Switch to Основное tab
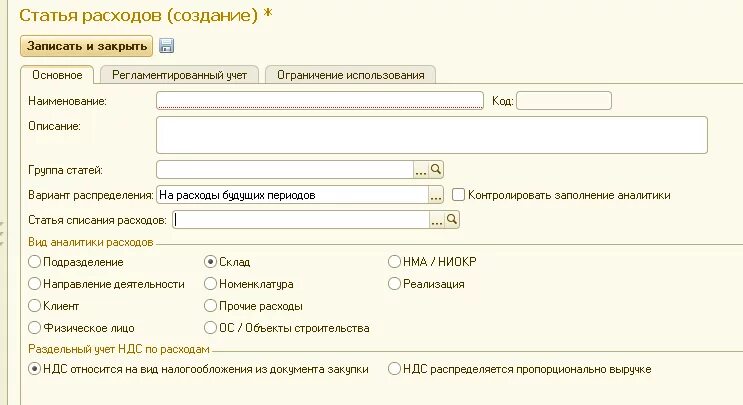This screenshot has width=743, height=405. pos(57,75)
